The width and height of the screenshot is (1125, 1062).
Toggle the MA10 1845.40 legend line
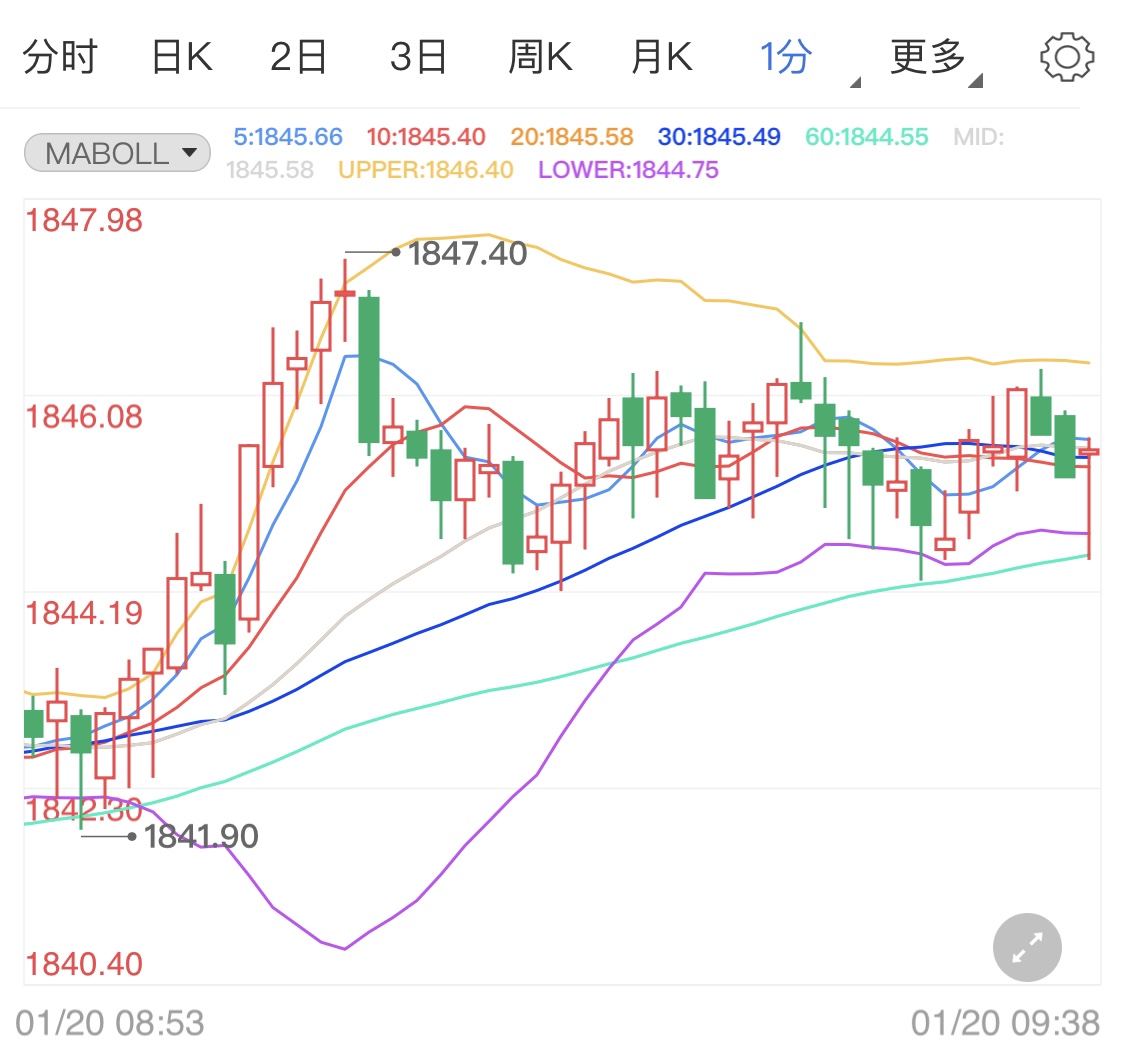tap(425, 136)
